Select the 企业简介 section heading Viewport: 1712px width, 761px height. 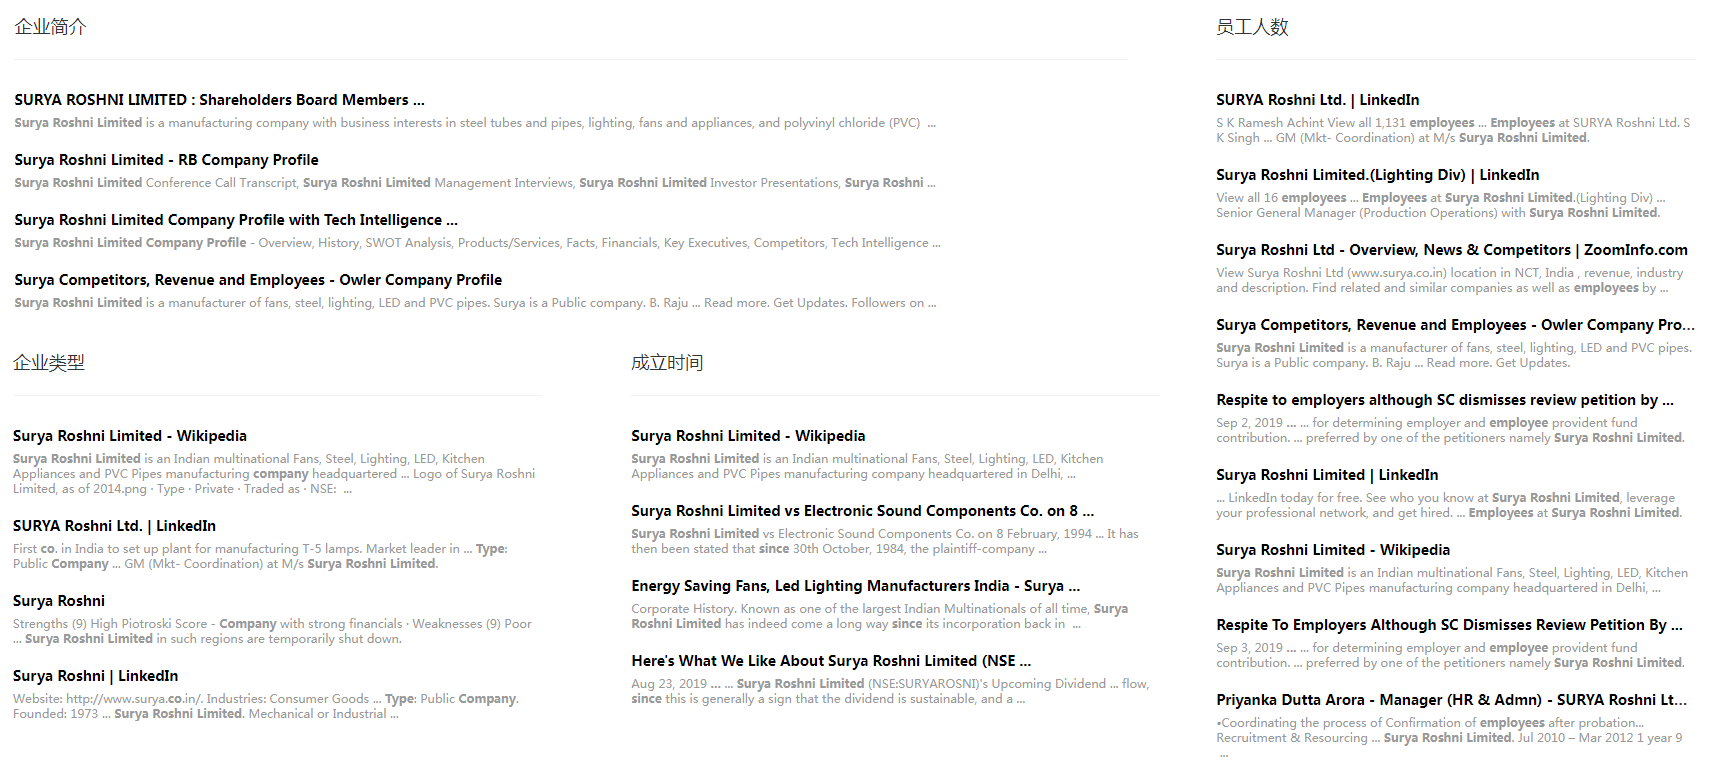pyautogui.click(x=51, y=27)
